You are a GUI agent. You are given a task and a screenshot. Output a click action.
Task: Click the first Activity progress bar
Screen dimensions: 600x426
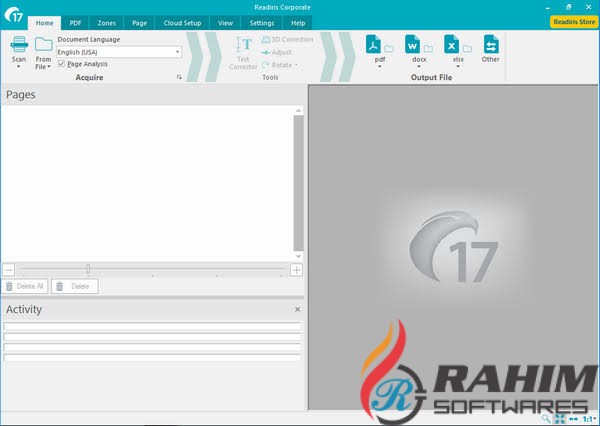(152, 326)
